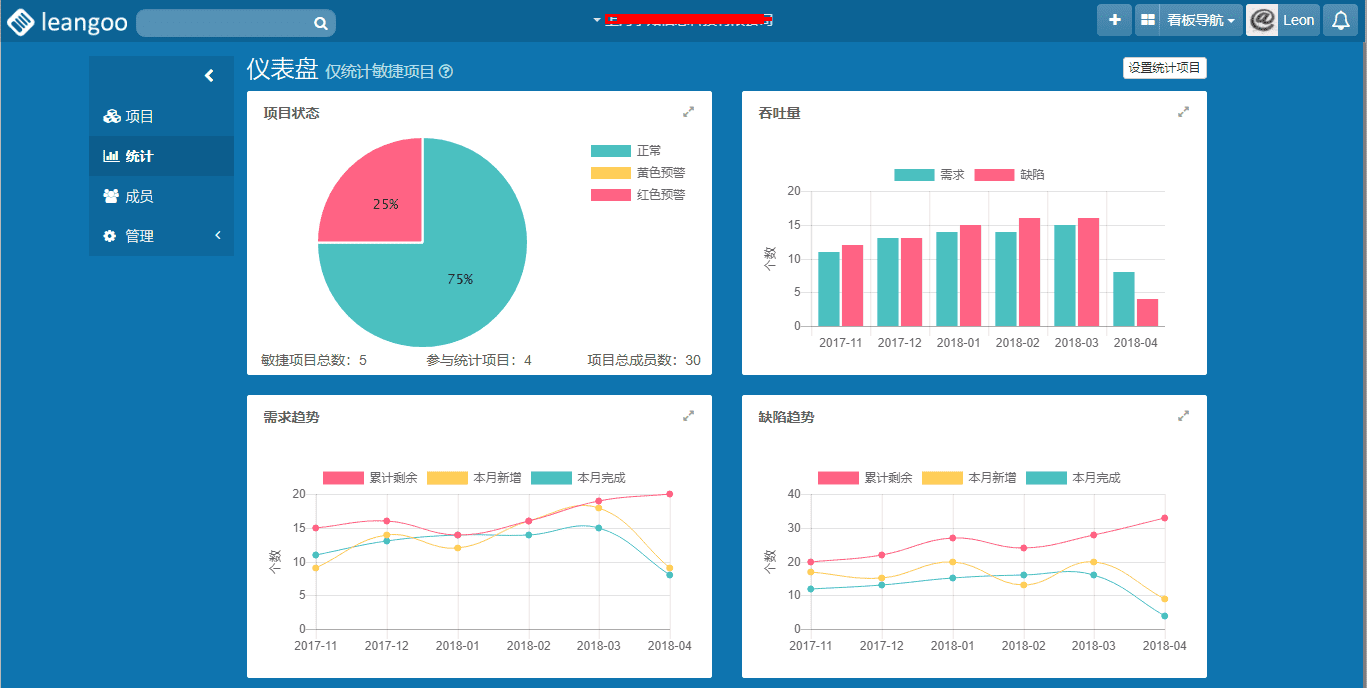Viewport: 1367px width, 688px height.
Task: Select the 项目 icon in the sidebar
Action: (x=111, y=116)
